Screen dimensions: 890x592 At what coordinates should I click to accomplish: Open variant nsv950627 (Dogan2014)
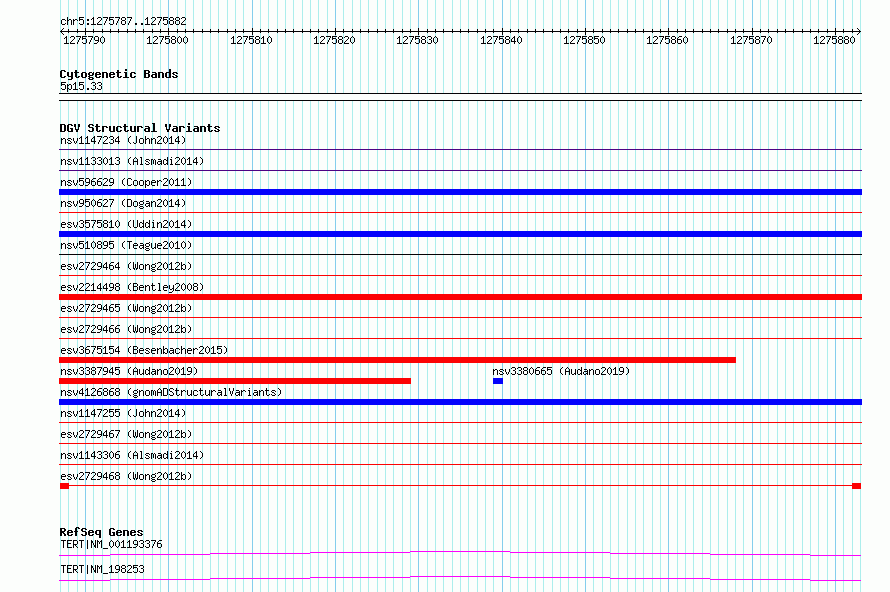[x=123, y=203]
